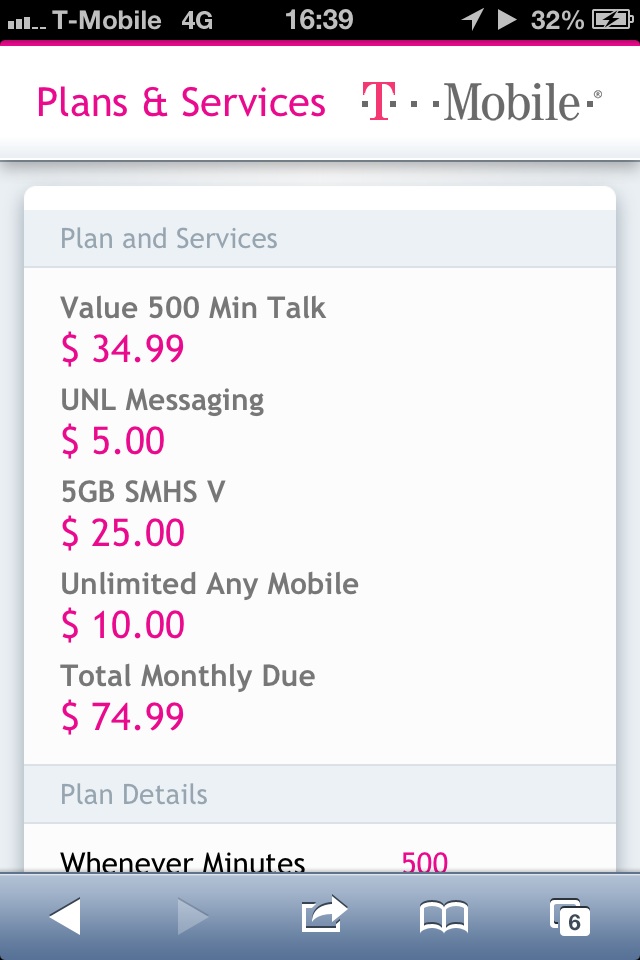
Task: Tap the Total Monthly Due amount $74.99
Action: click(122, 717)
